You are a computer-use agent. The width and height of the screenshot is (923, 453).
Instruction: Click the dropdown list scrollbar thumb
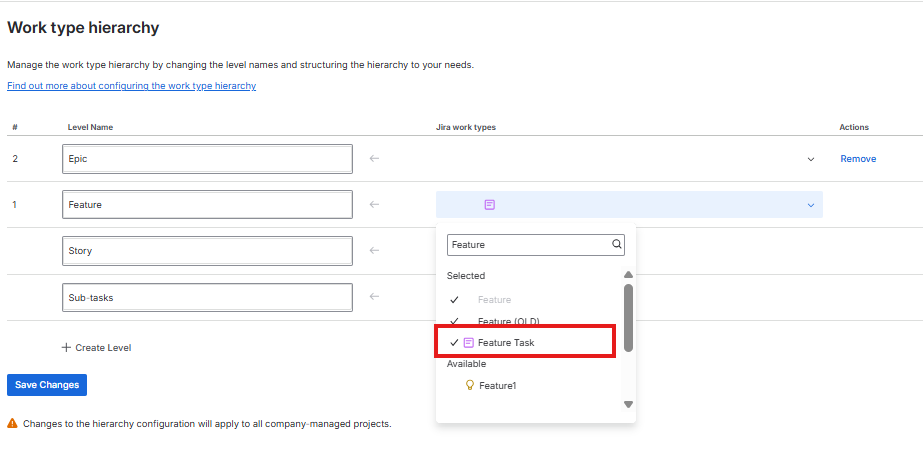pyautogui.click(x=628, y=318)
